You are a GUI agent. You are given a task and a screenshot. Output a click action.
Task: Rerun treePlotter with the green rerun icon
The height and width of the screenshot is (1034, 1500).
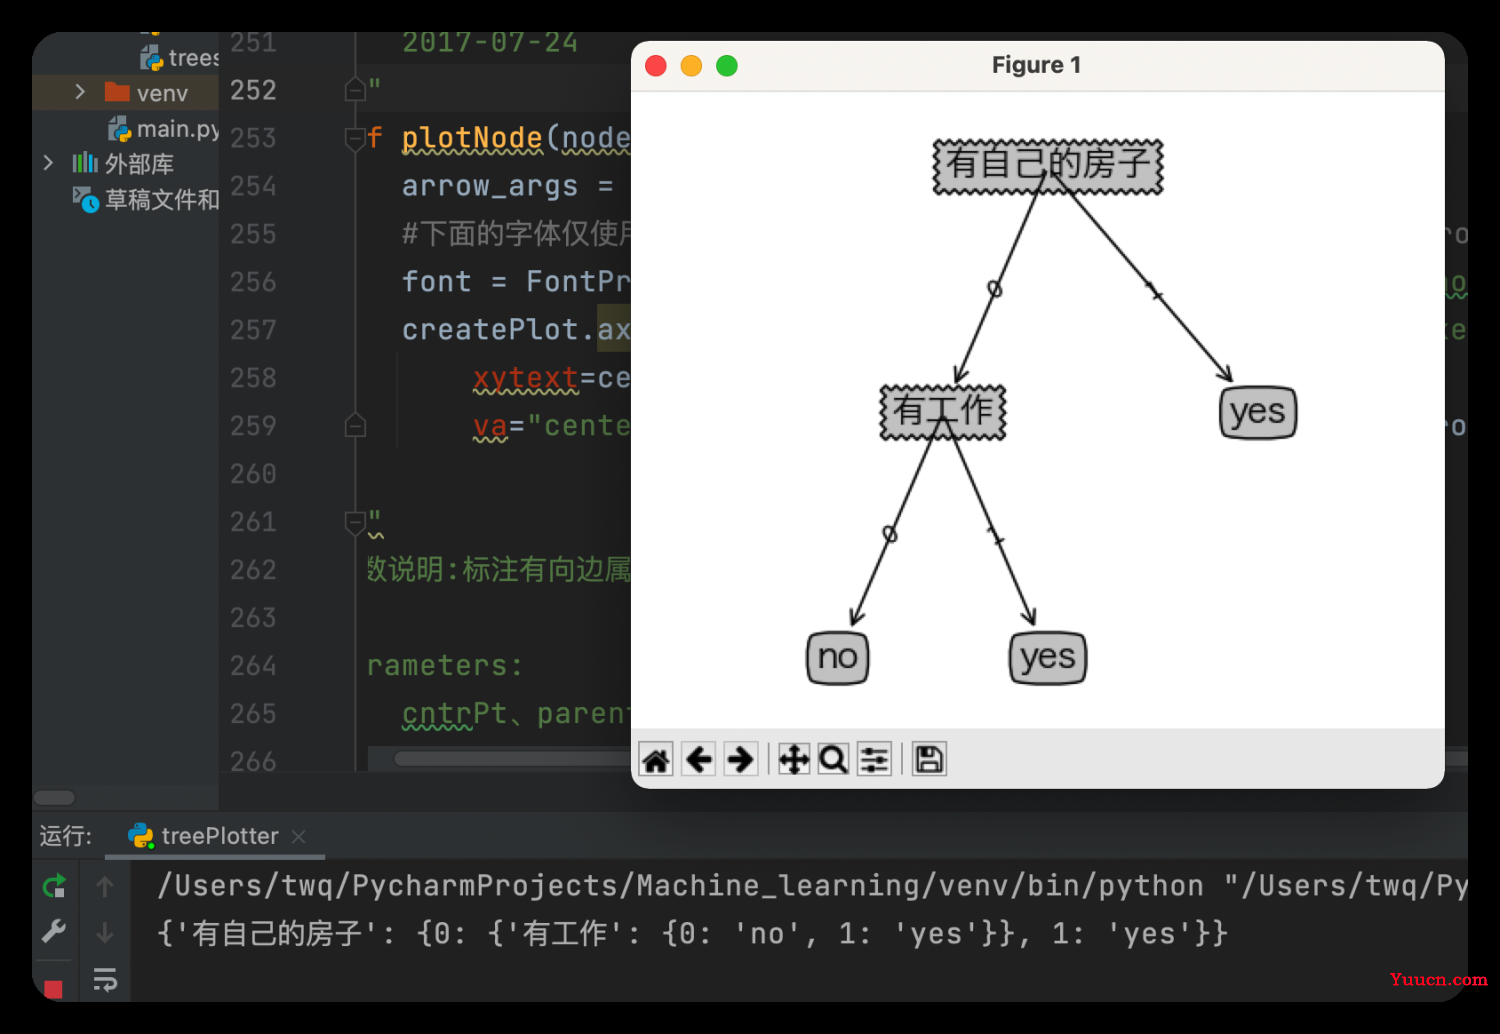(54, 886)
